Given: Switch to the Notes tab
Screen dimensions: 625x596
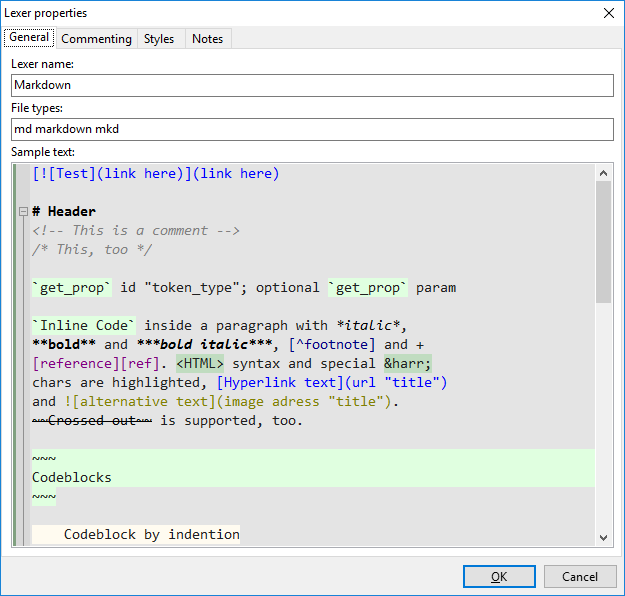Looking at the screenshot, I should [x=207, y=39].
